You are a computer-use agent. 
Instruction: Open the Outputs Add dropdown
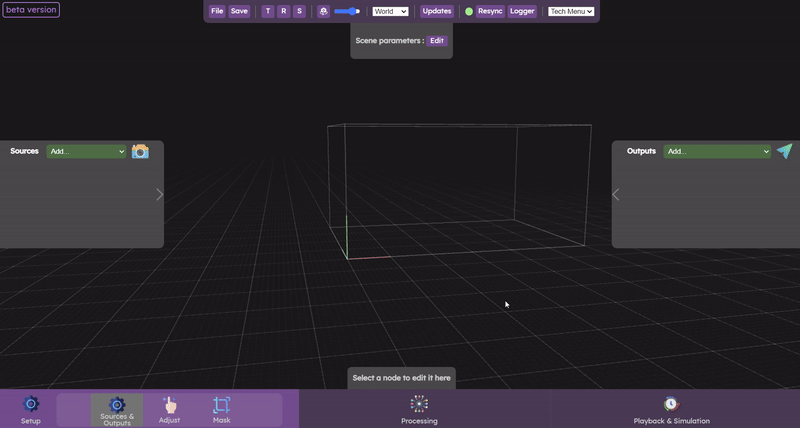tap(717, 152)
